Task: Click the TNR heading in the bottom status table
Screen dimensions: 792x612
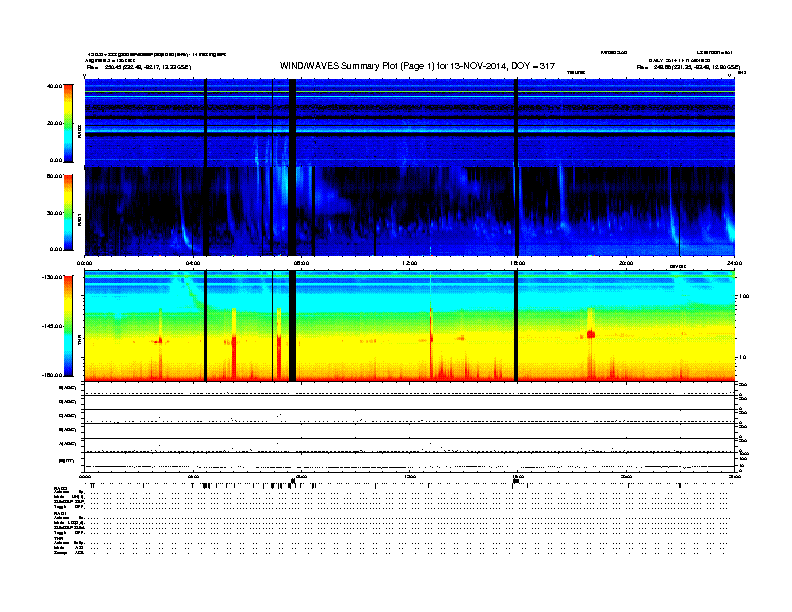Action: click(59, 538)
